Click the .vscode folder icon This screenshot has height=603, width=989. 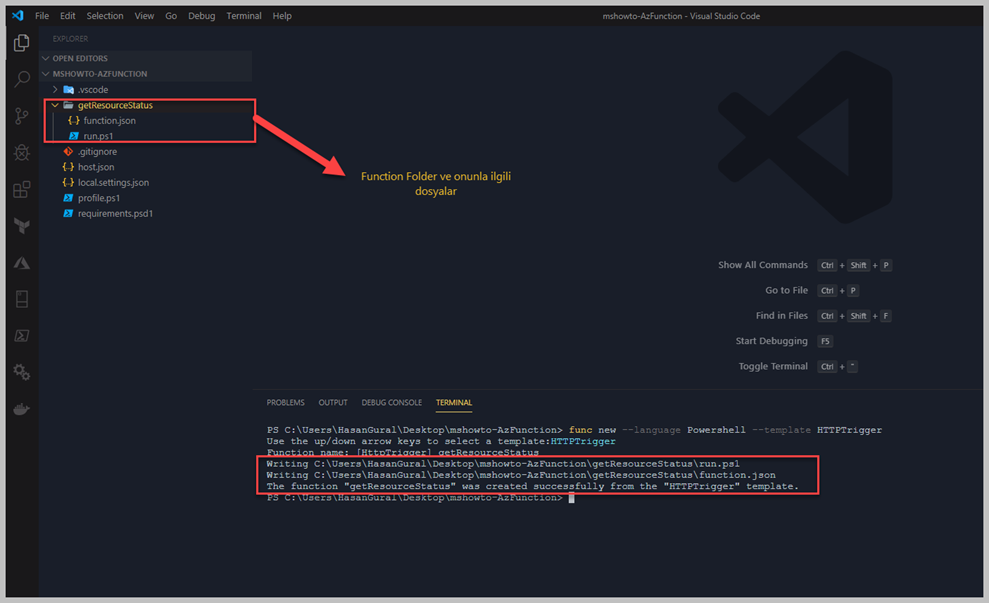click(69, 90)
